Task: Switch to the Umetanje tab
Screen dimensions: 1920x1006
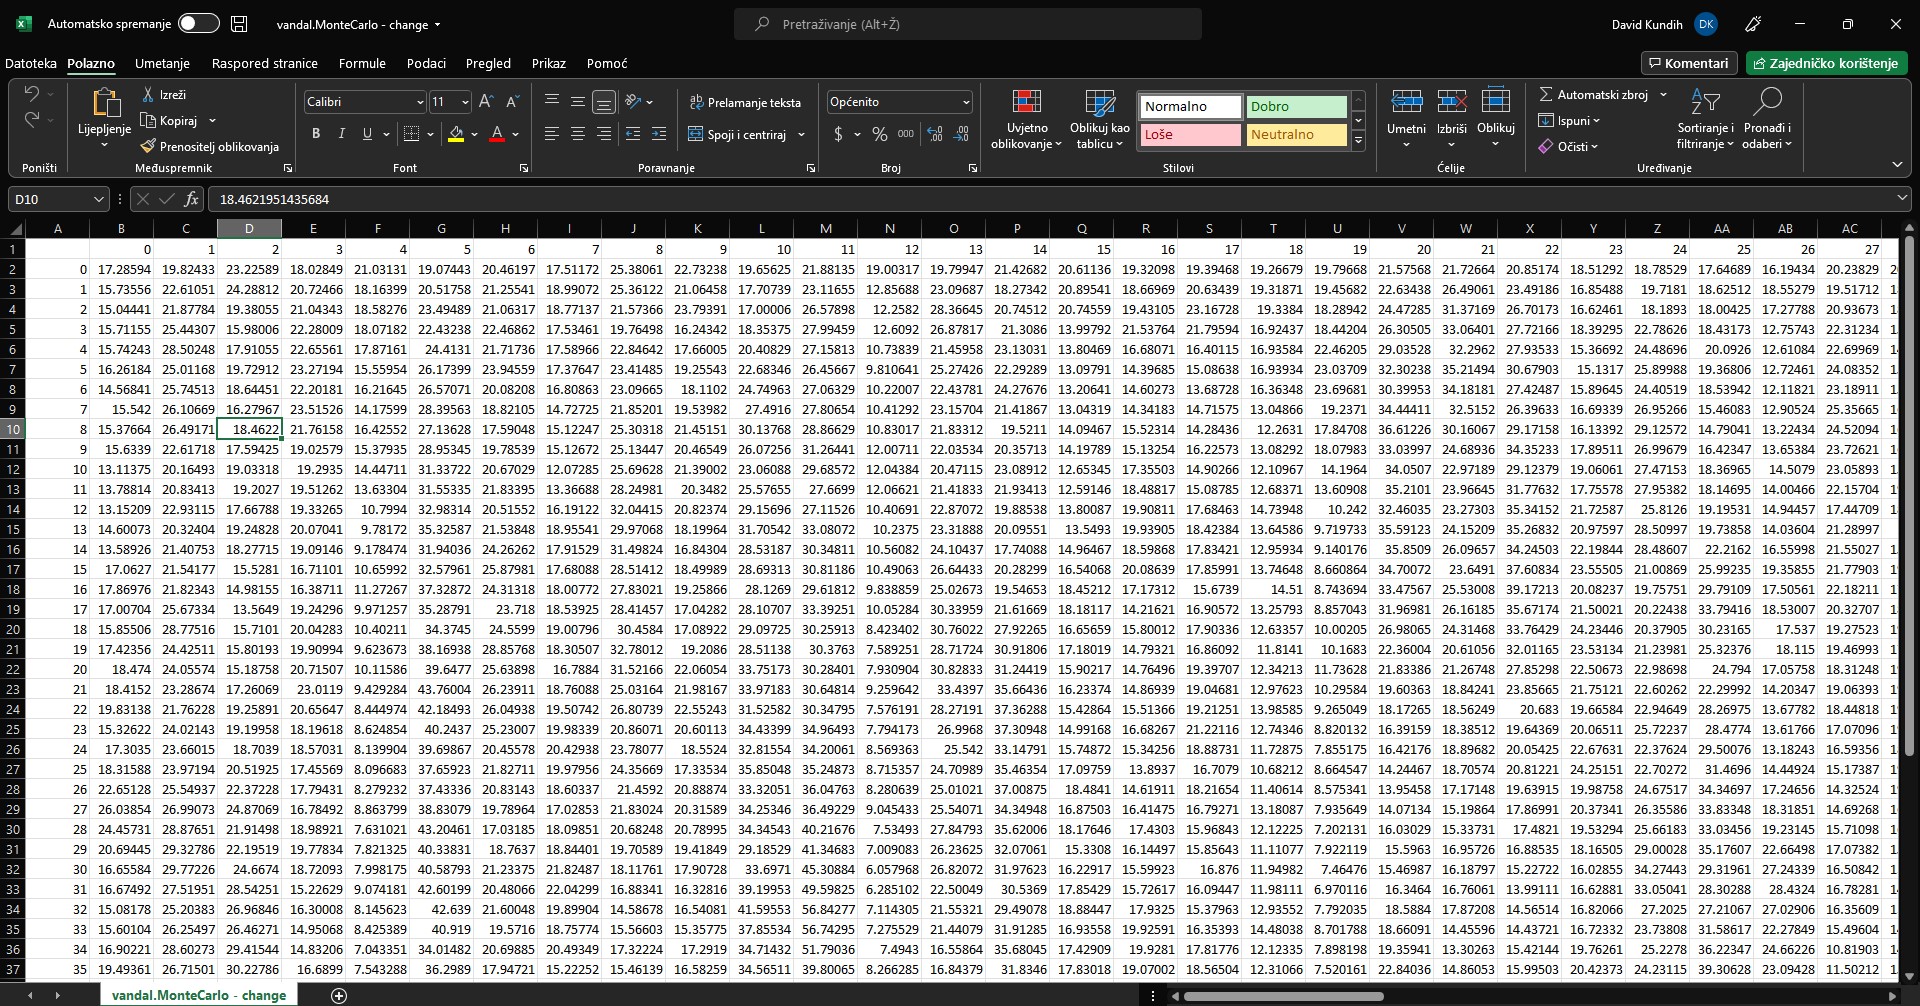Action: point(162,63)
